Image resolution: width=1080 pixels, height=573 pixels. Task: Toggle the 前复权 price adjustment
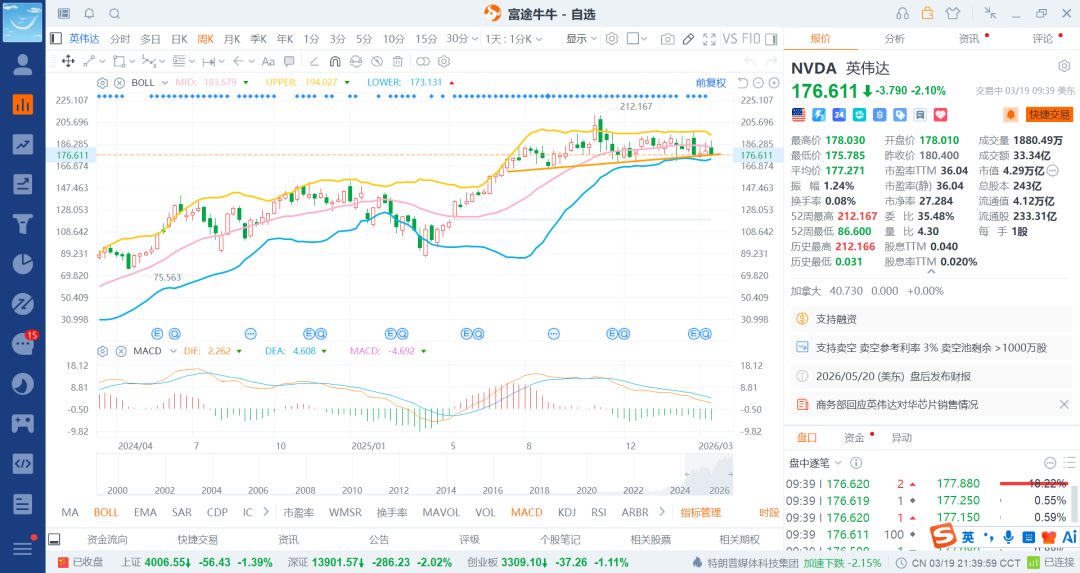(x=711, y=82)
